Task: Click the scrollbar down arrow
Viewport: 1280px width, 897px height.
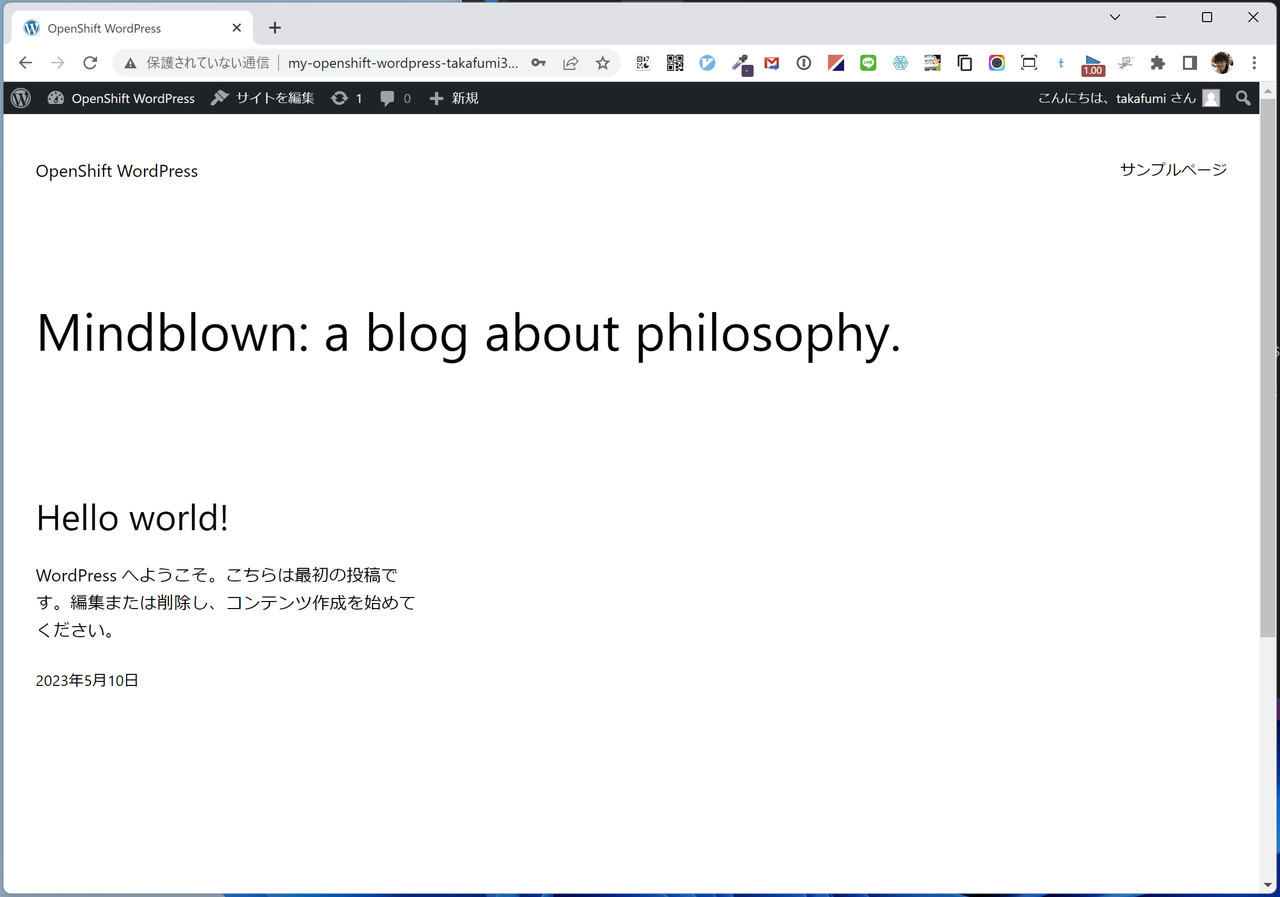Action: (x=1268, y=885)
